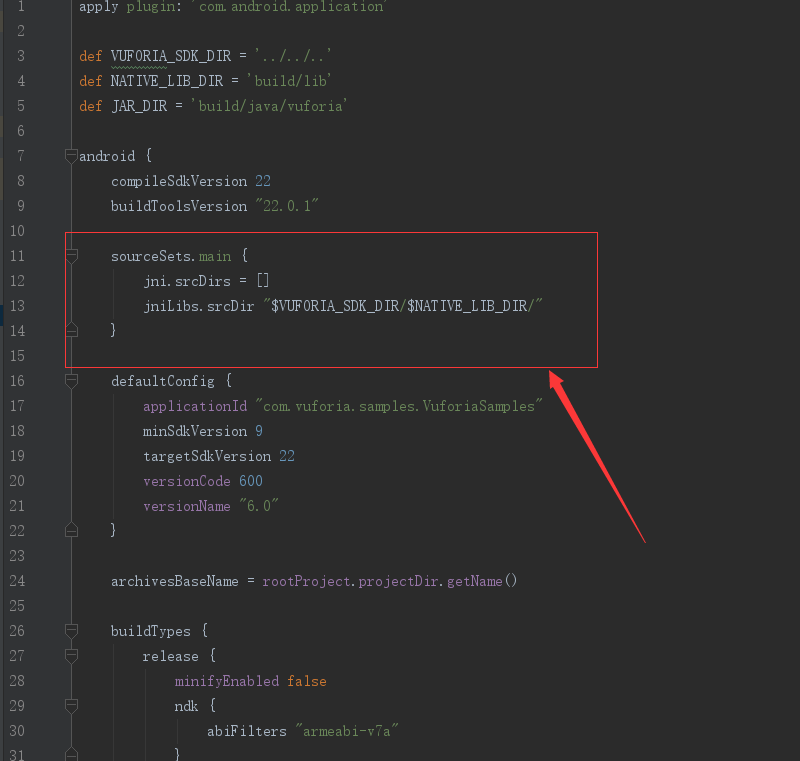Image resolution: width=800 pixels, height=761 pixels.
Task: Click line number 24 in the gutter
Action: click(x=17, y=581)
